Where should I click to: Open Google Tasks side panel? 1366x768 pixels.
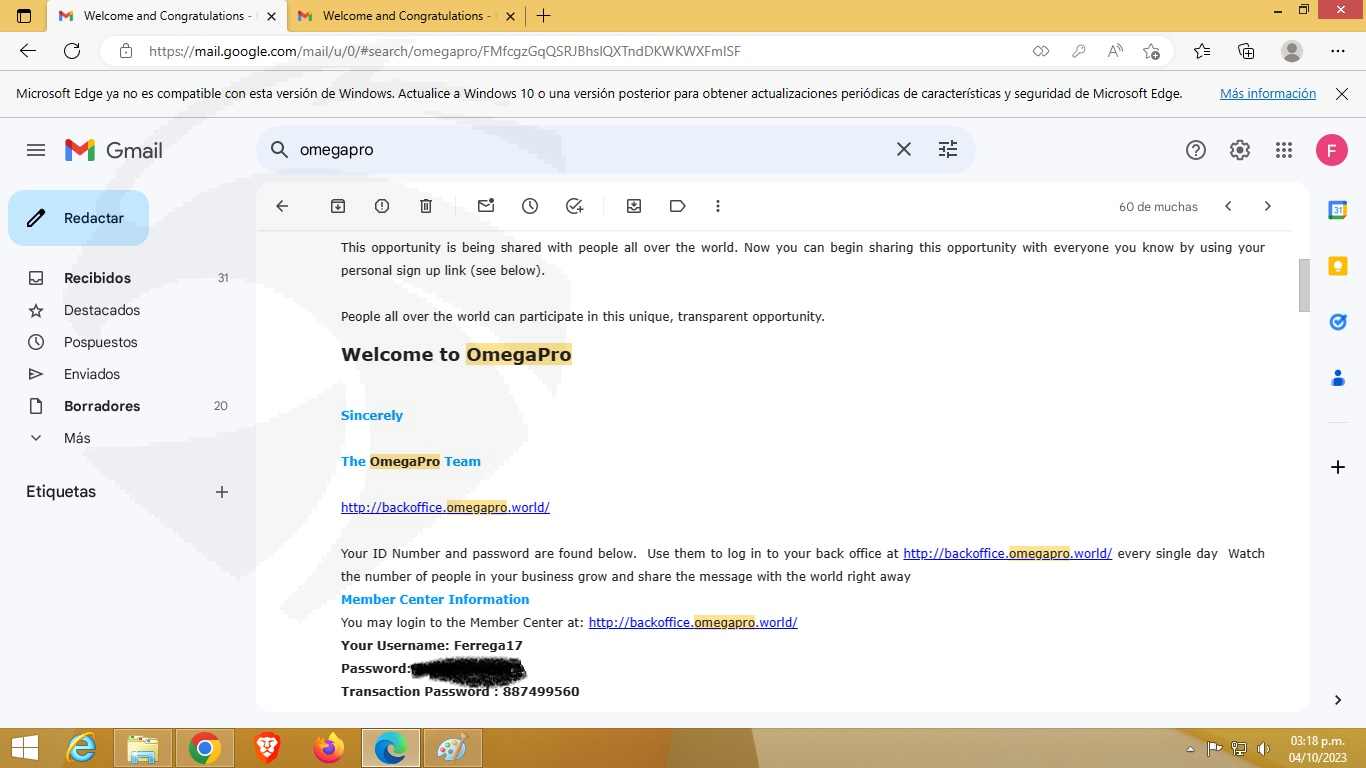tap(1338, 322)
